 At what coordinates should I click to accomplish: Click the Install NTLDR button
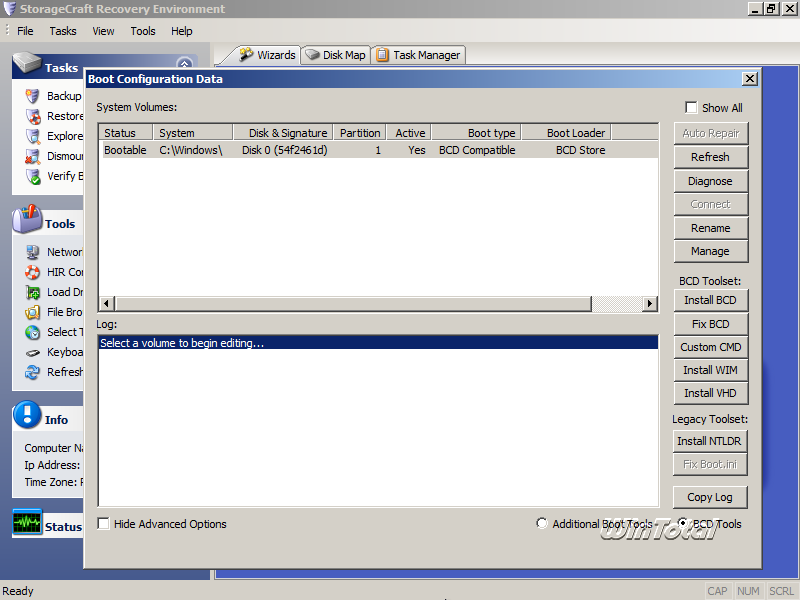point(710,441)
